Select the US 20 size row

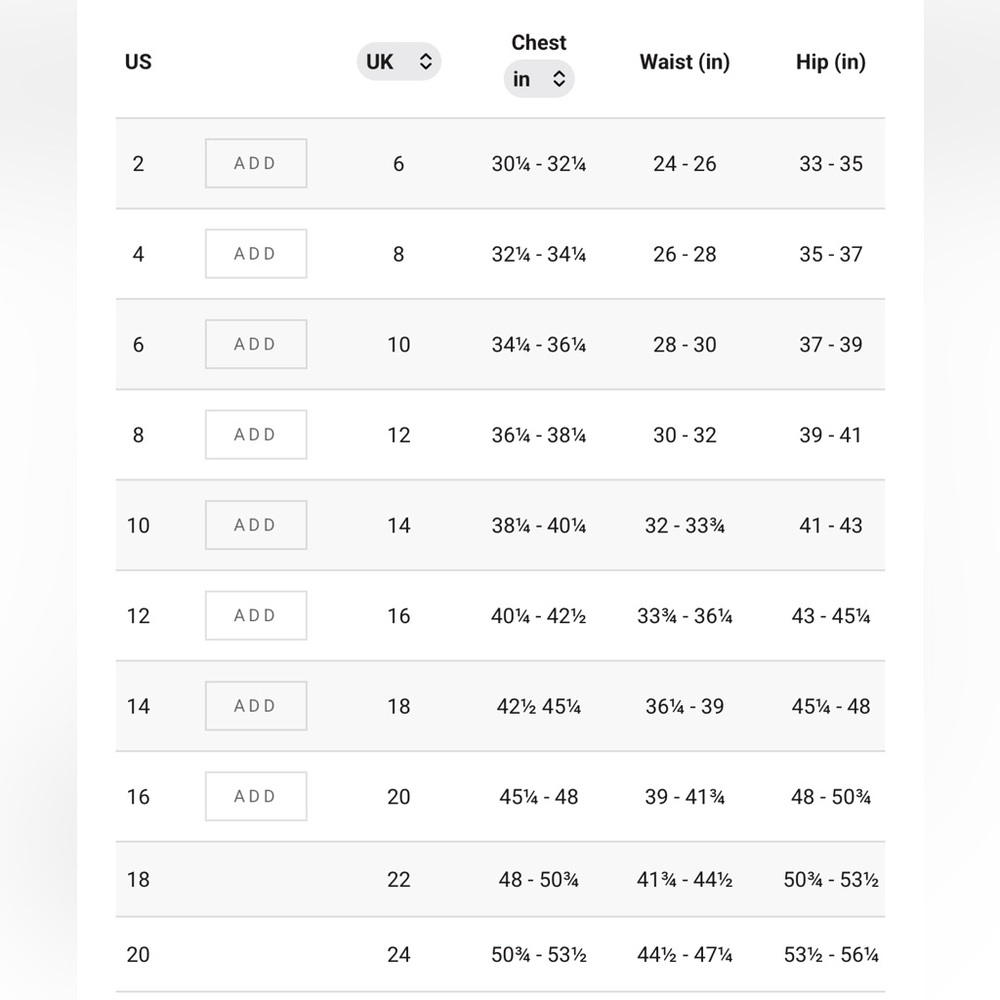(501, 955)
